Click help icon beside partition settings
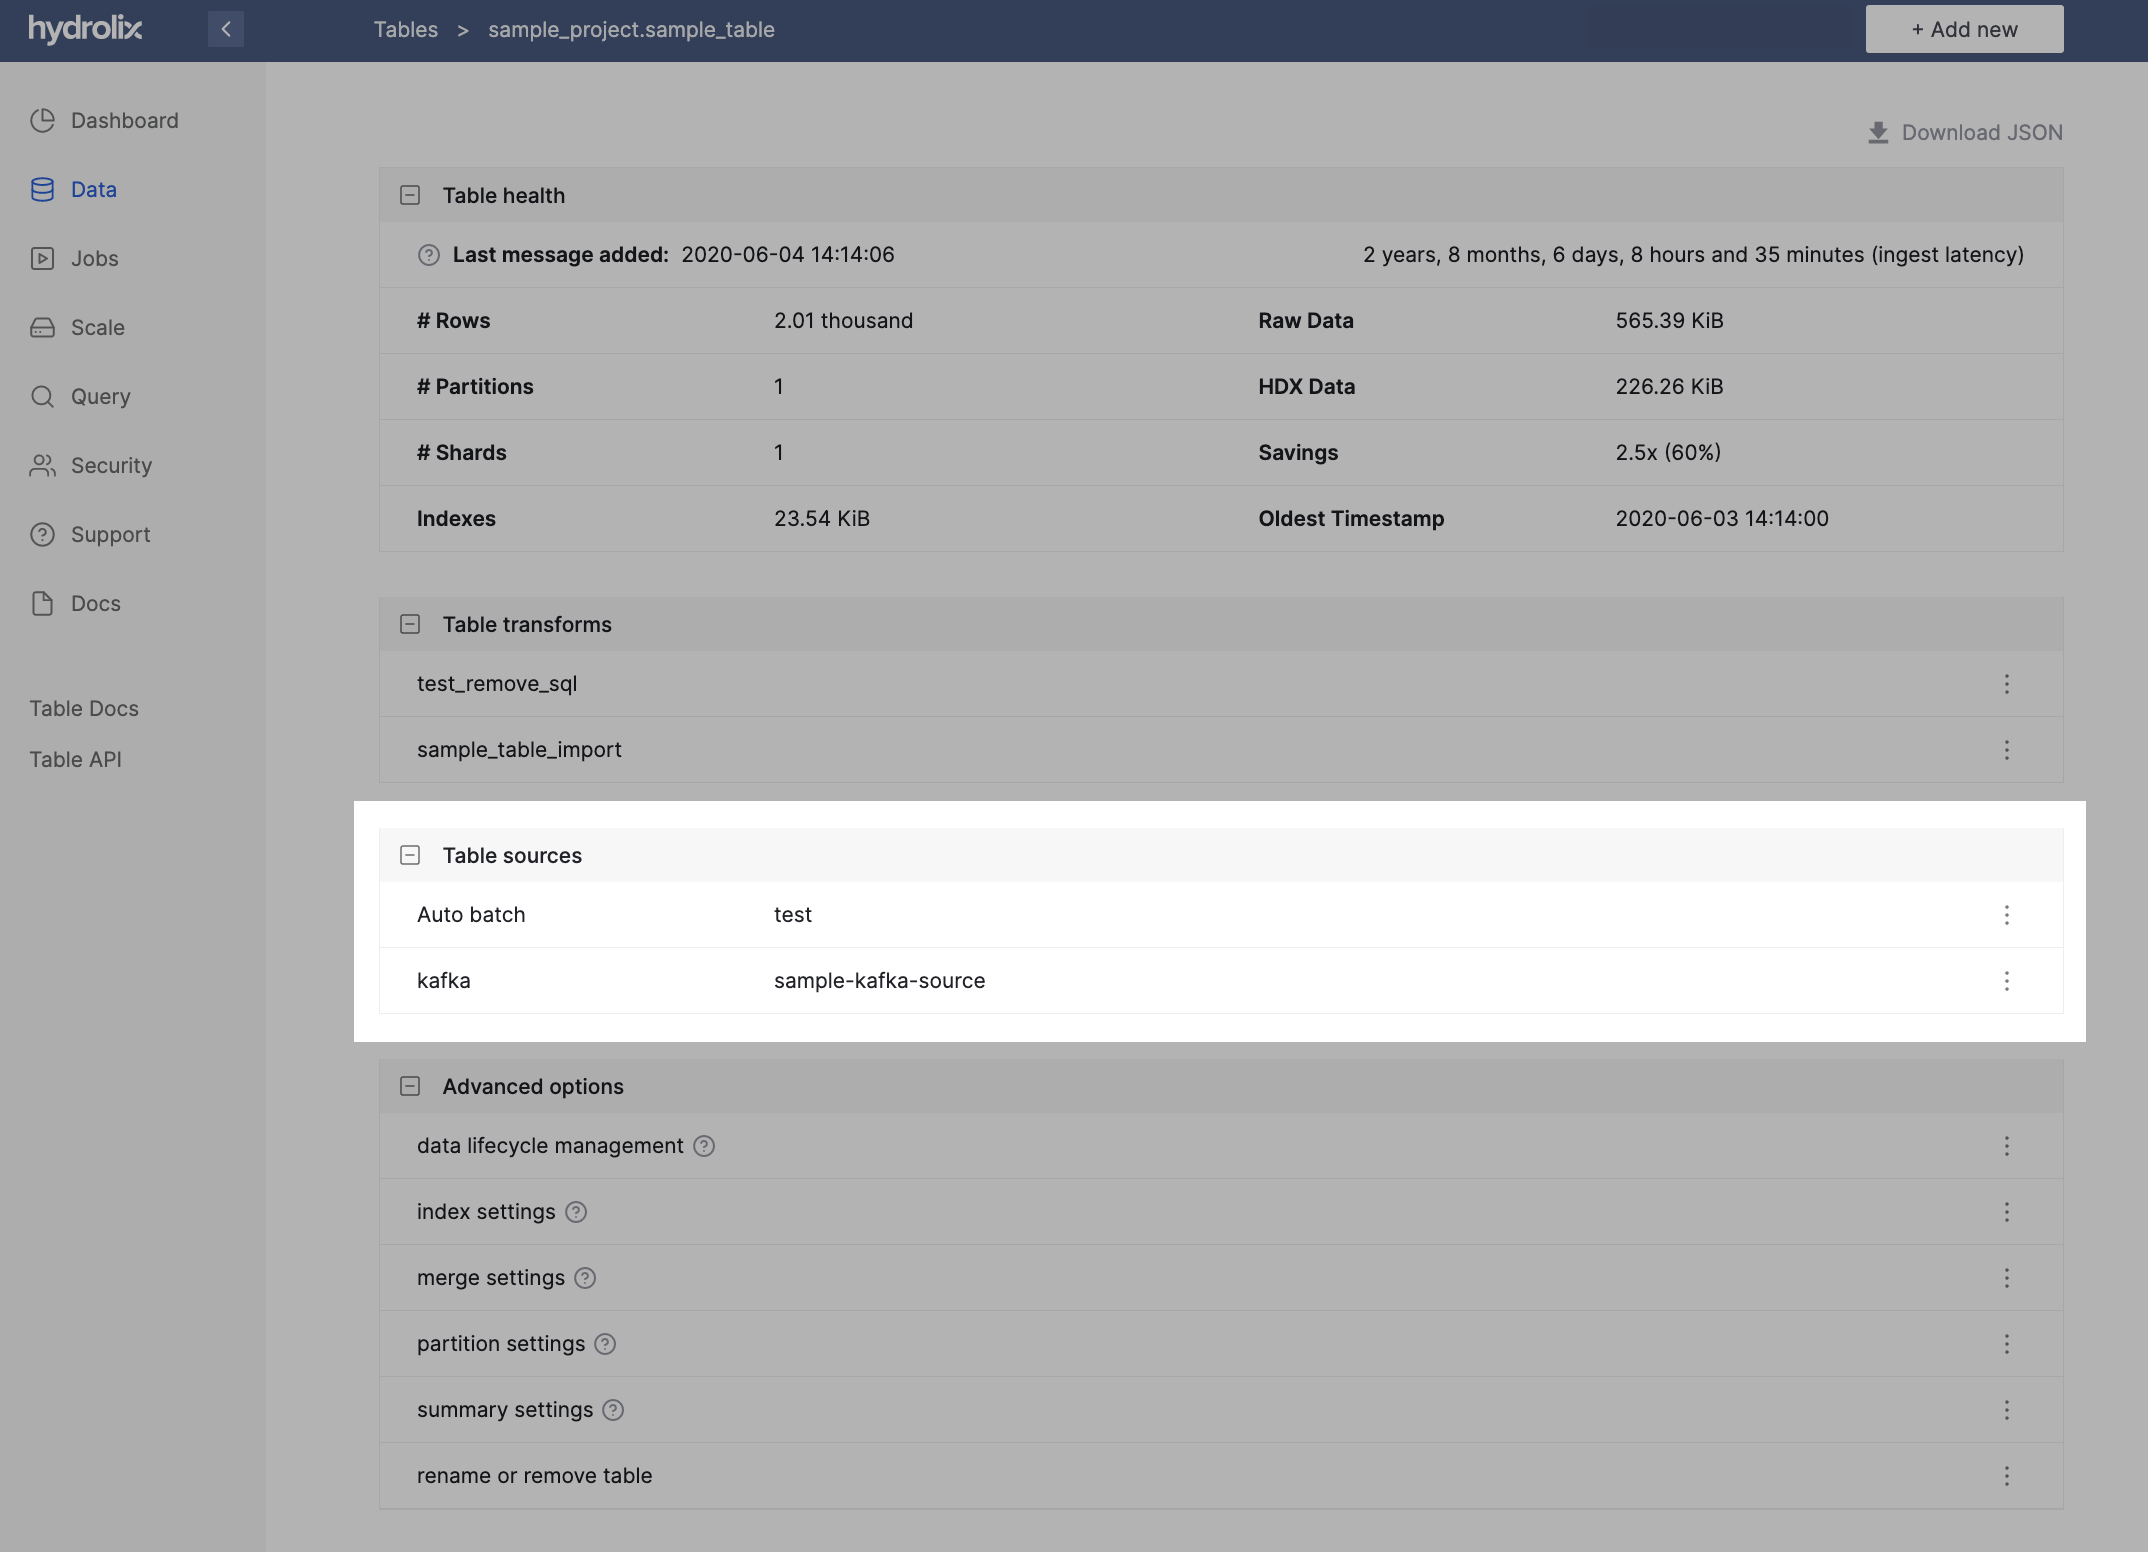This screenshot has height=1552, width=2148. [605, 1344]
